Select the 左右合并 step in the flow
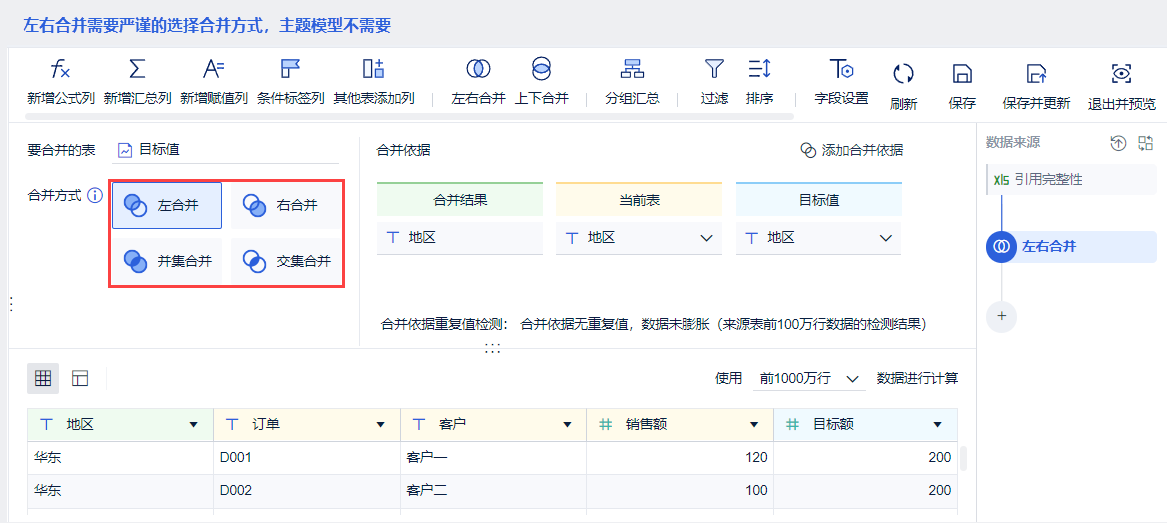Viewport: 1167px width, 523px height. pos(1048,246)
